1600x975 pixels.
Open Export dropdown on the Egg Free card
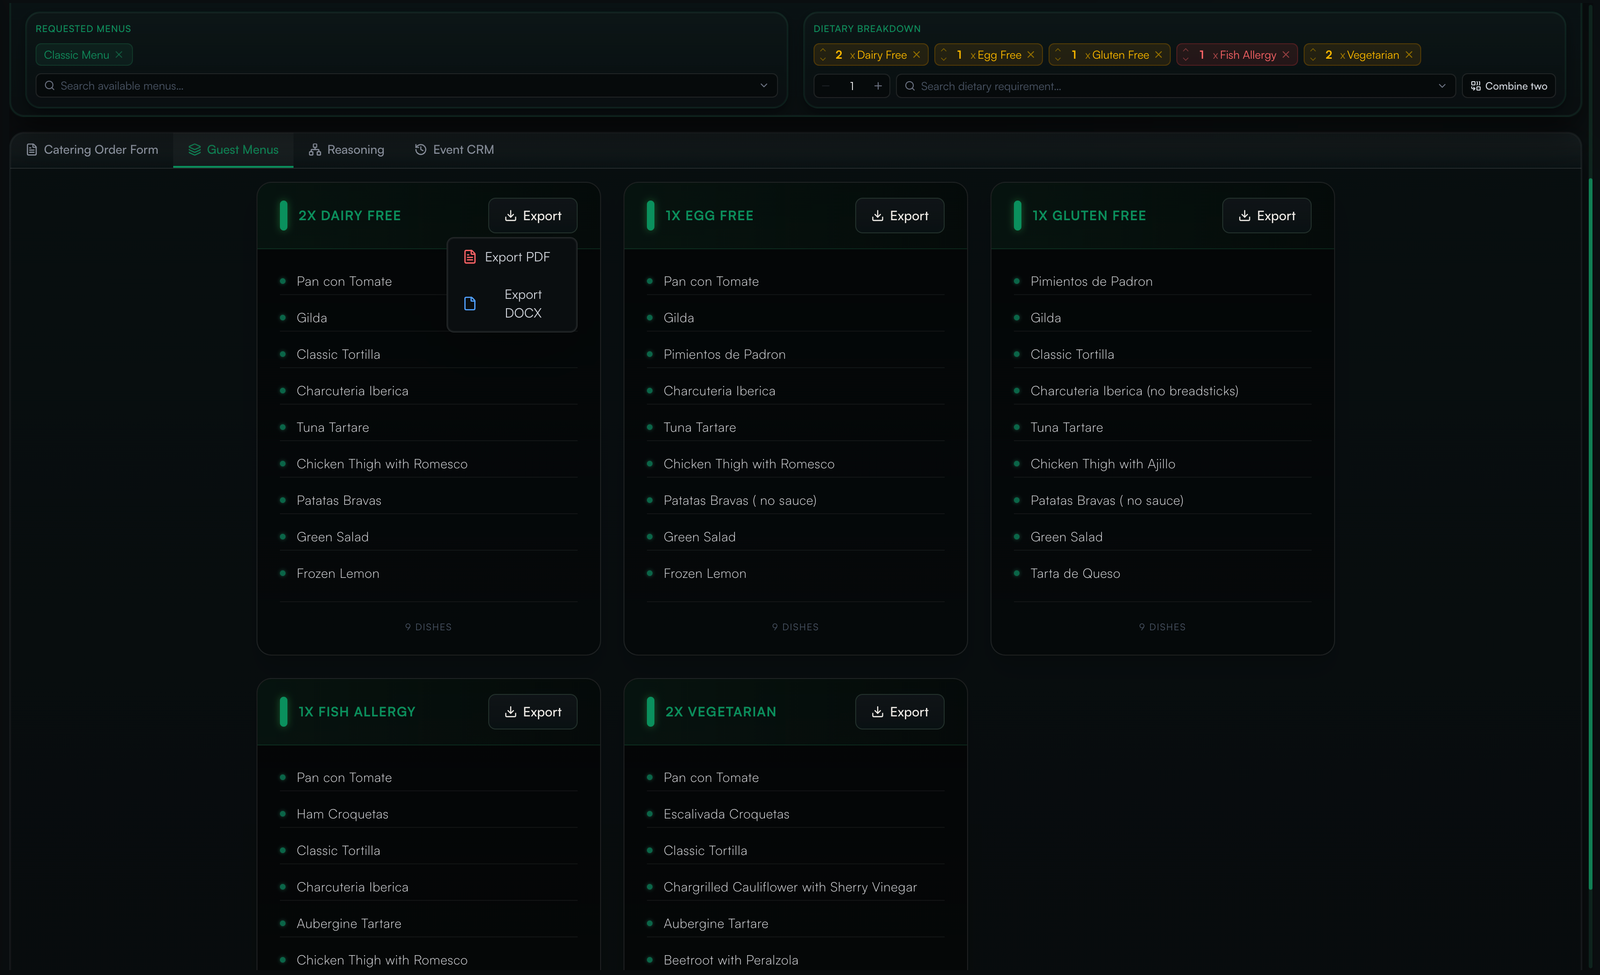click(x=900, y=216)
